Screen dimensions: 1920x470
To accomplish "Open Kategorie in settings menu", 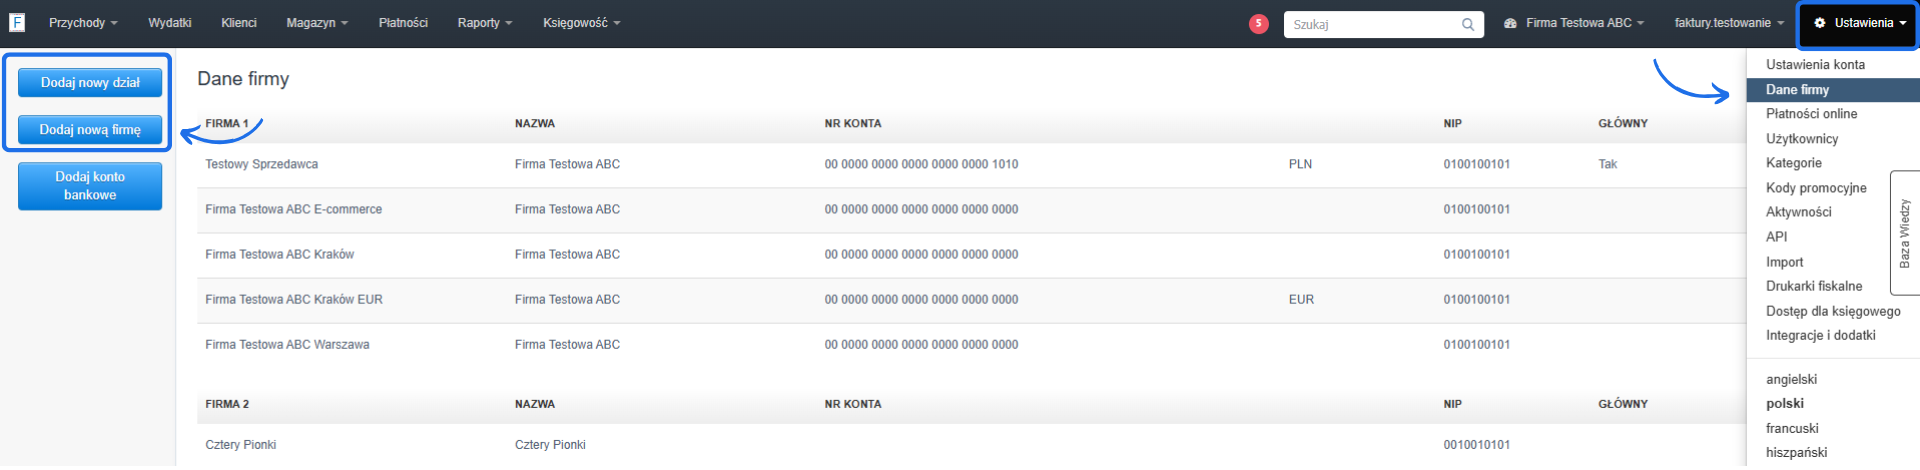I will [1794, 163].
